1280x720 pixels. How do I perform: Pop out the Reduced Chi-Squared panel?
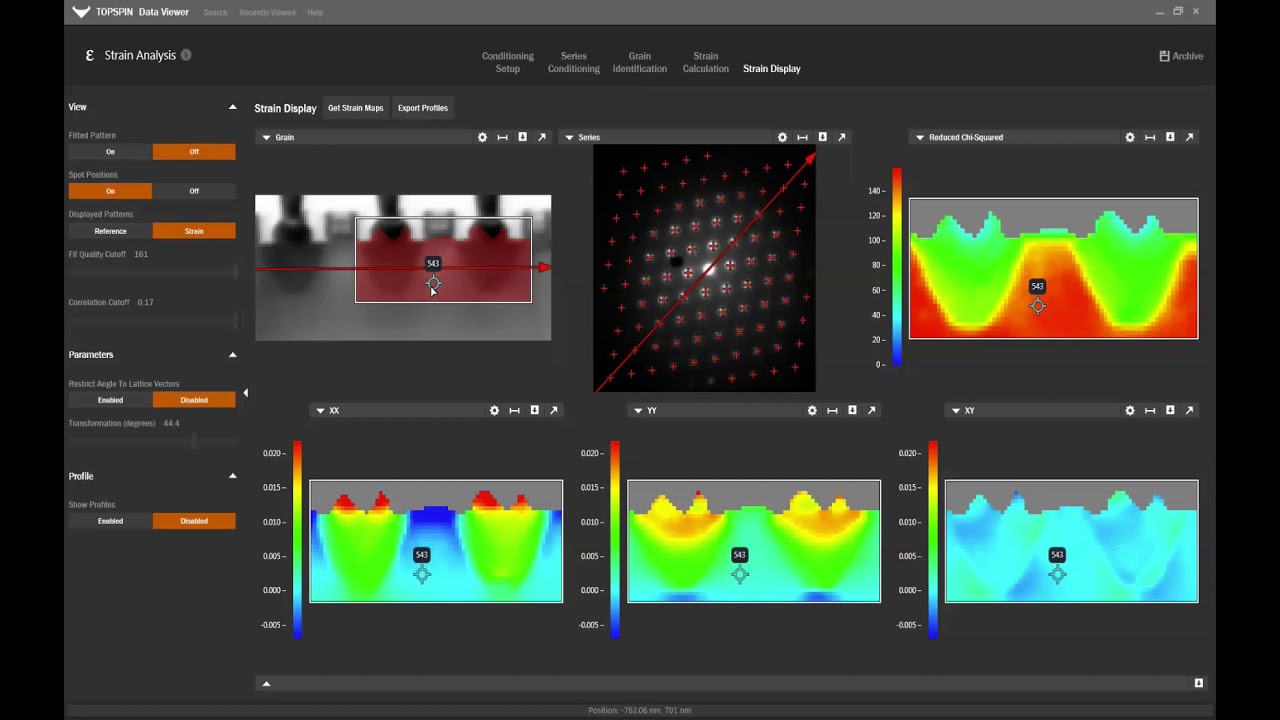(x=1190, y=137)
